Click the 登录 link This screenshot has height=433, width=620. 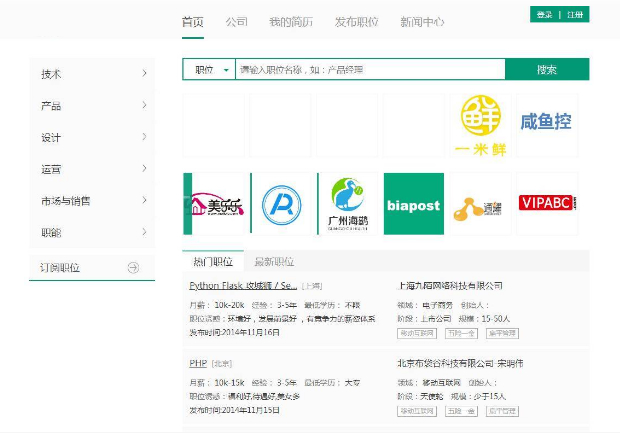pos(544,15)
